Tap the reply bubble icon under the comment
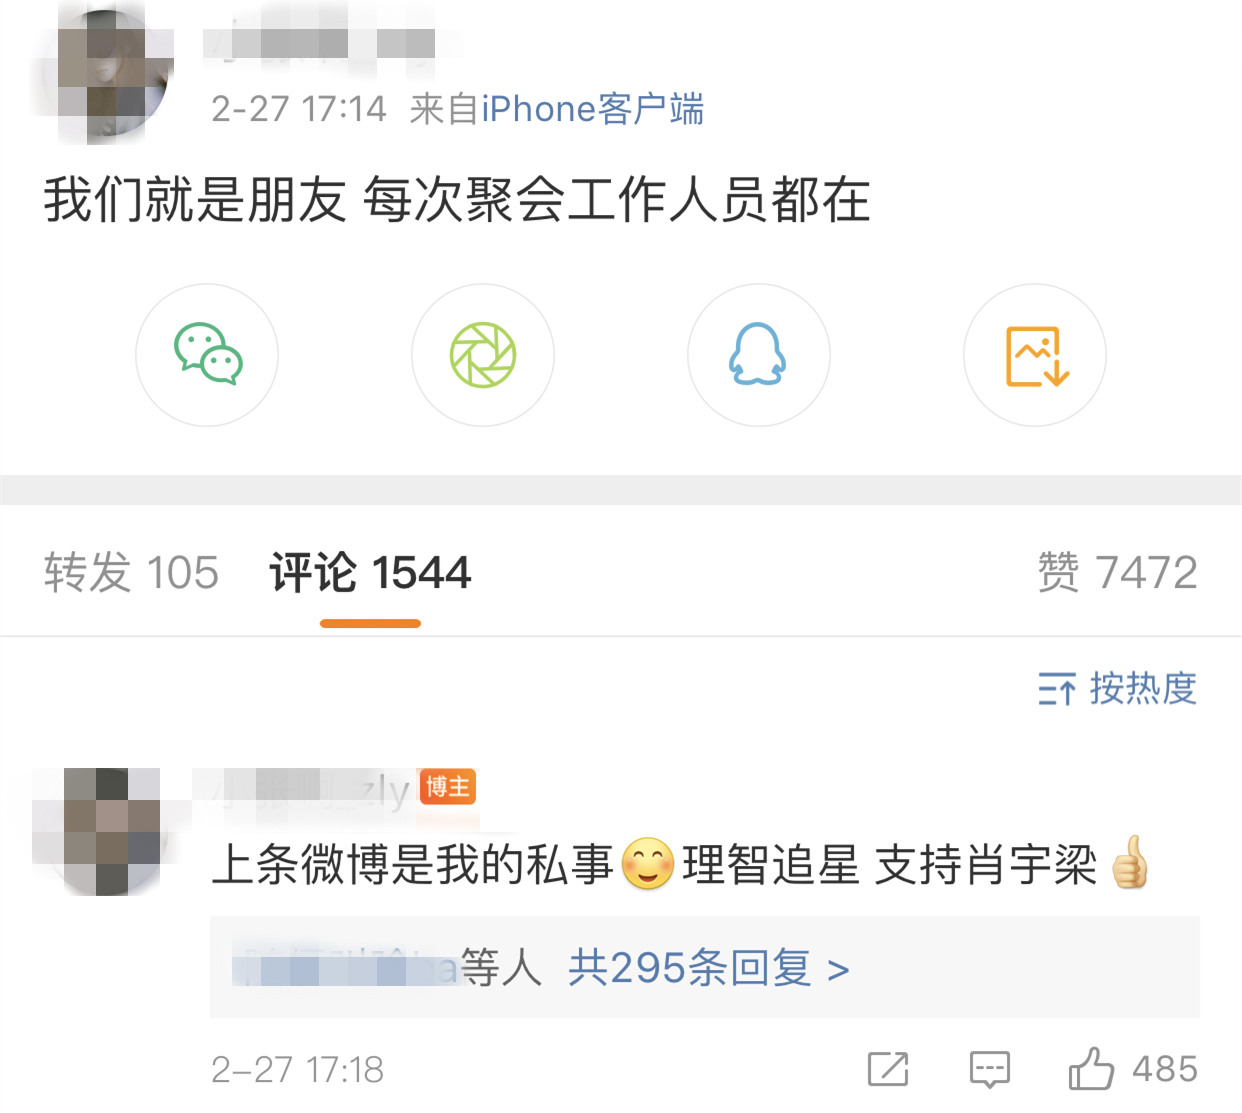The width and height of the screenshot is (1242, 1113). click(x=990, y=1069)
